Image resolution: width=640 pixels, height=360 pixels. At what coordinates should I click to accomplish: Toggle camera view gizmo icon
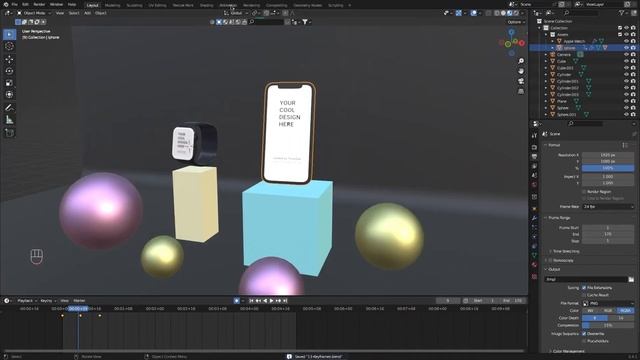coord(521,81)
